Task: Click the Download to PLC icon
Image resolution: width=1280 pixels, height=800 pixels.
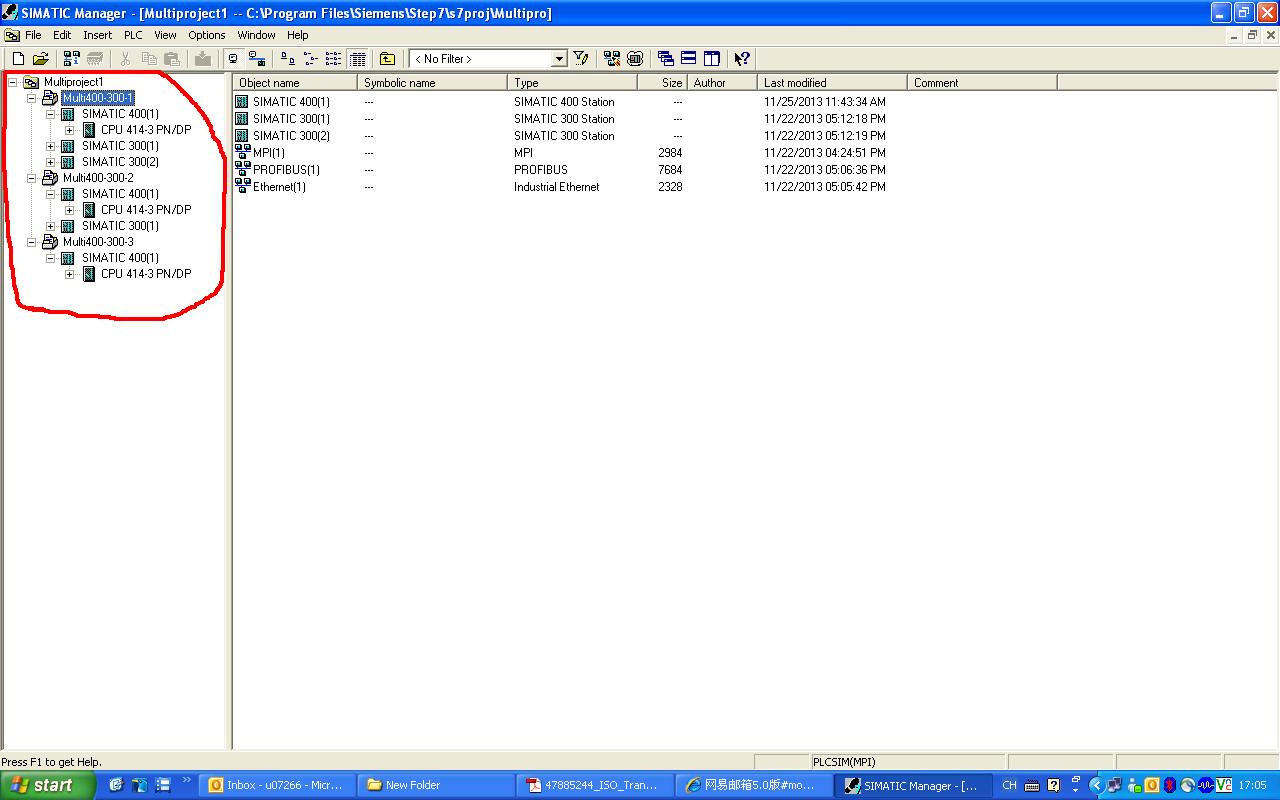Action: pos(203,59)
